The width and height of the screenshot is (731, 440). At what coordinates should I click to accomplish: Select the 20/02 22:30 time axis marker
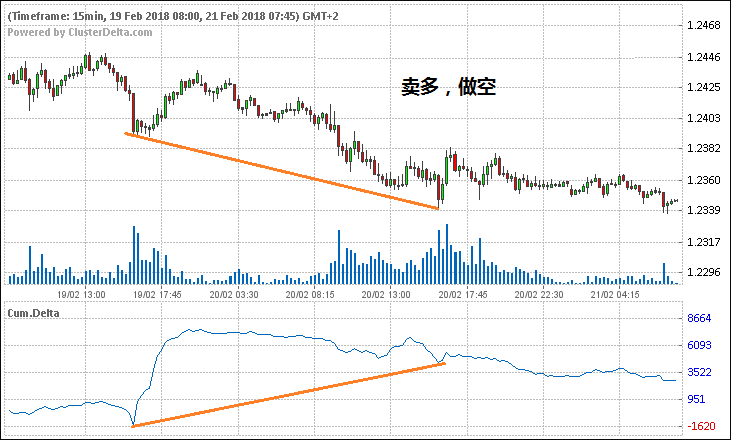tap(539, 295)
